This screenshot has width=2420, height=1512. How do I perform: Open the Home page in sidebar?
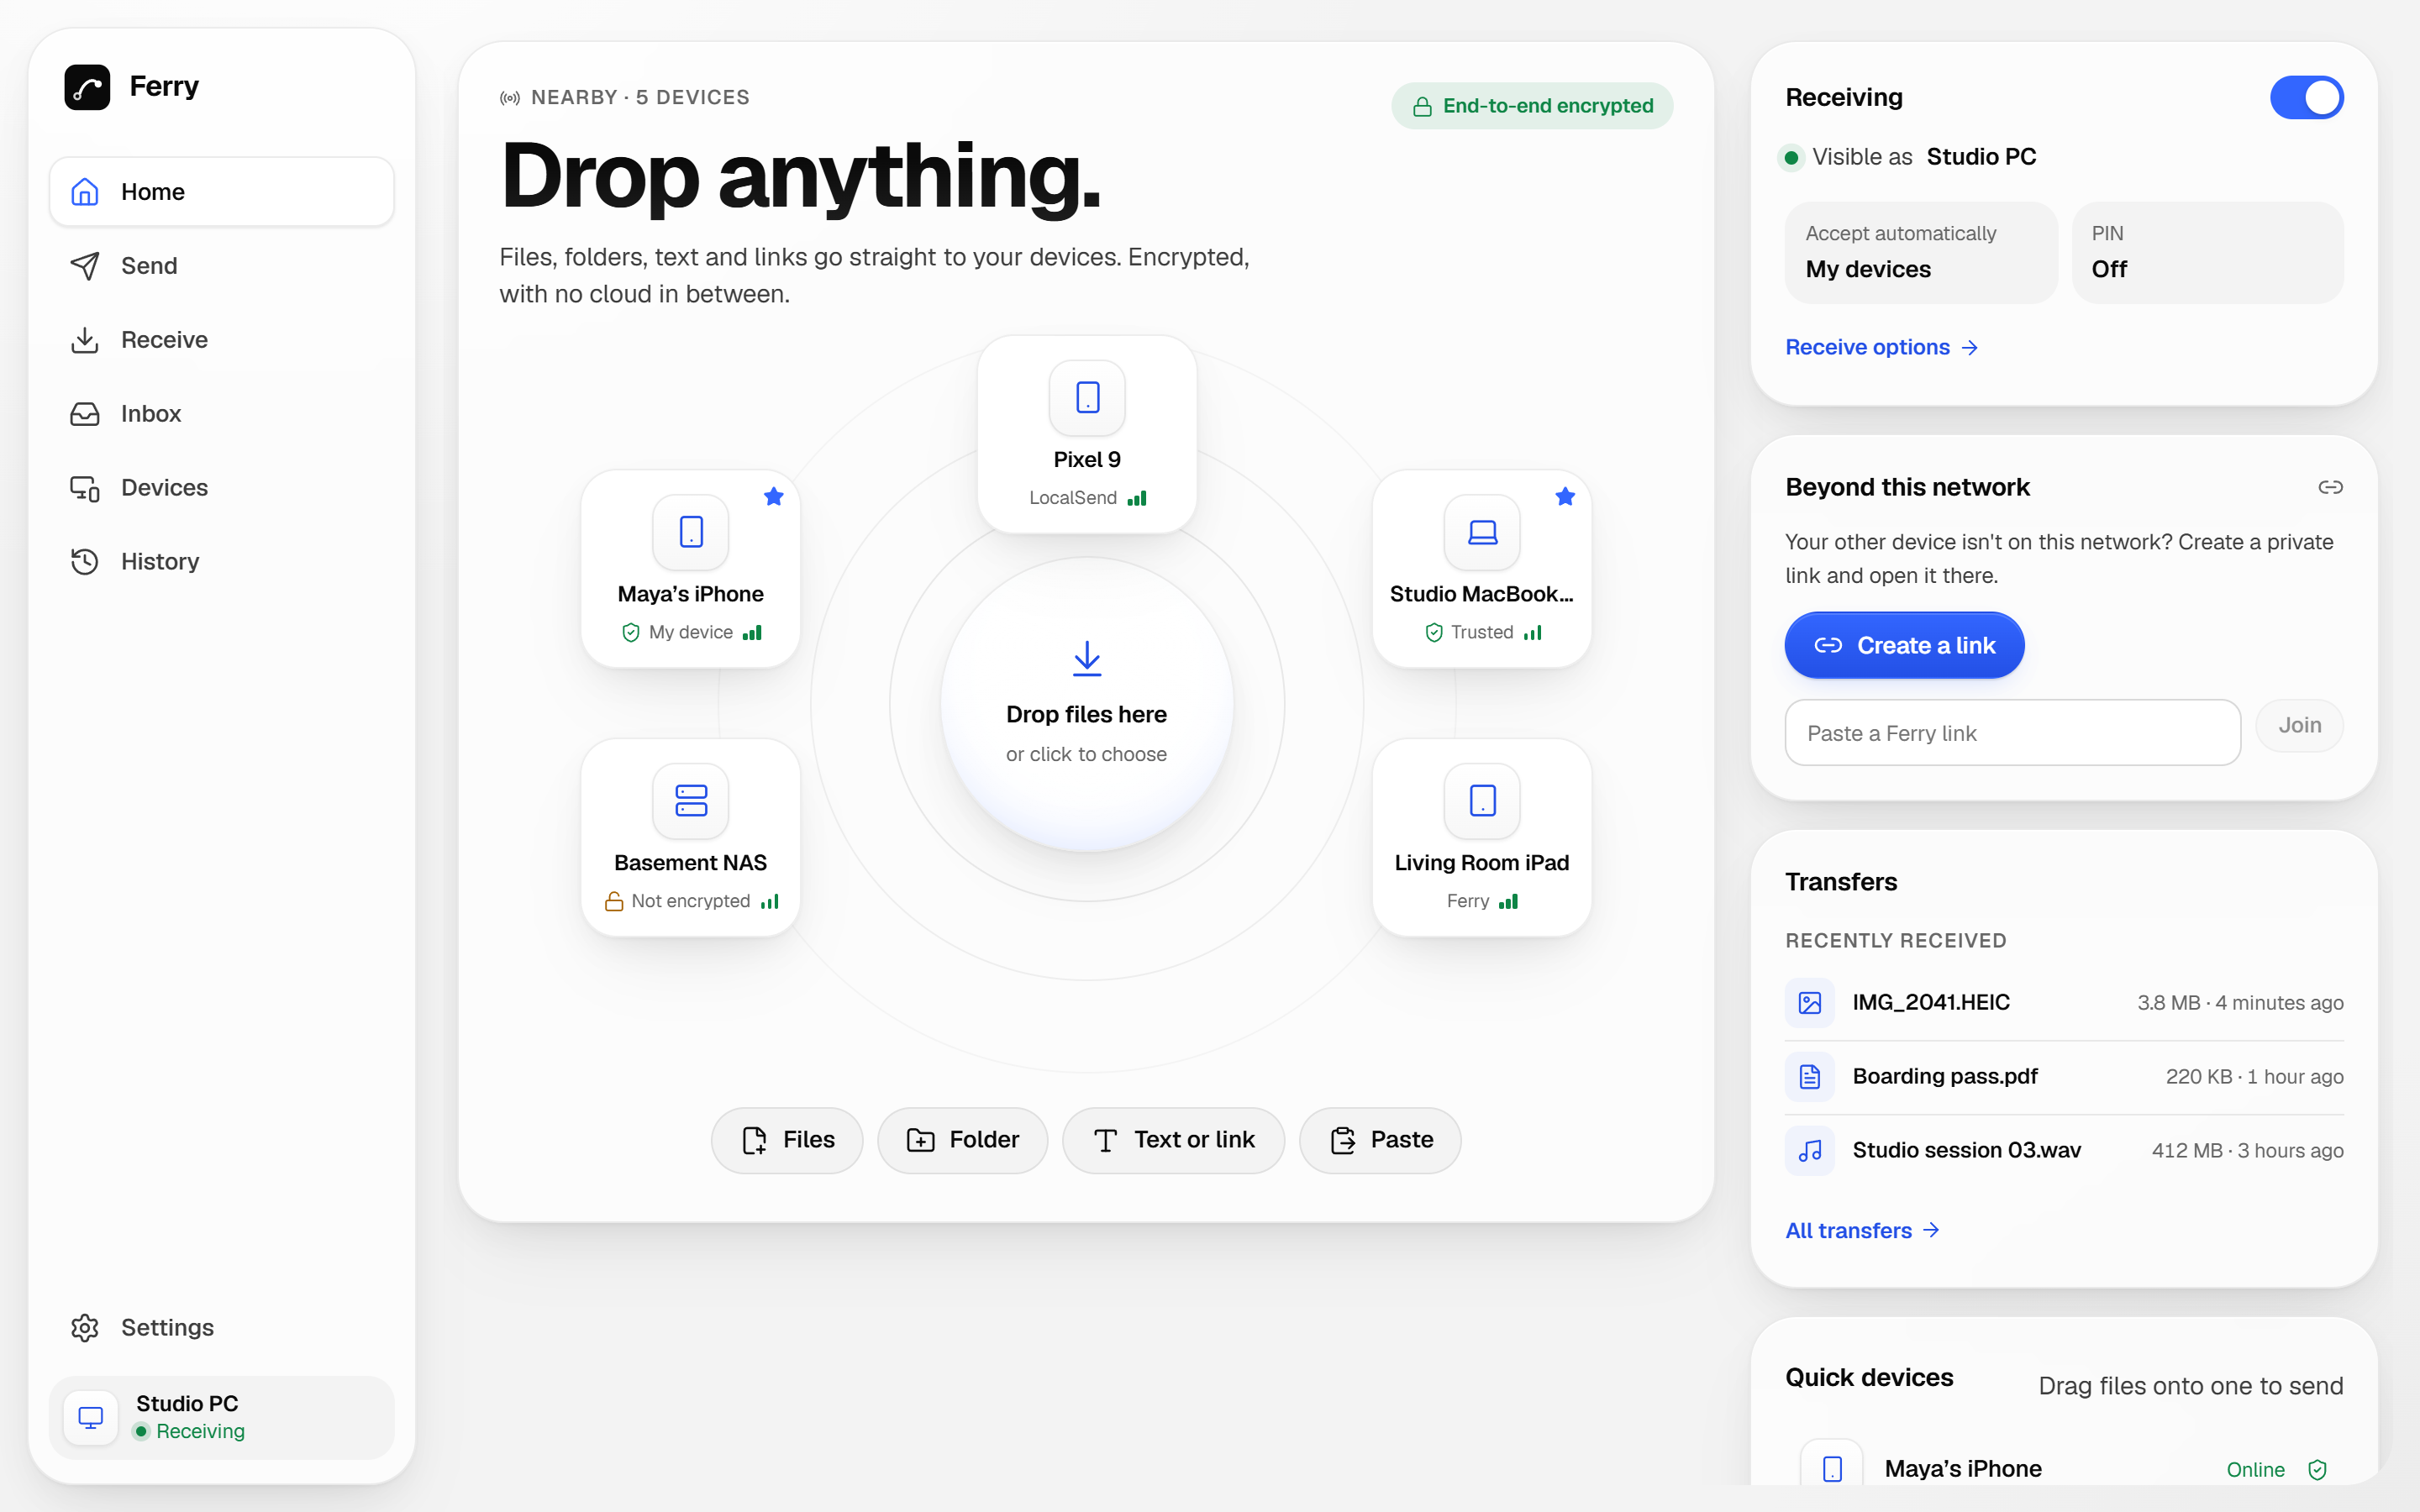tap(221, 191)
